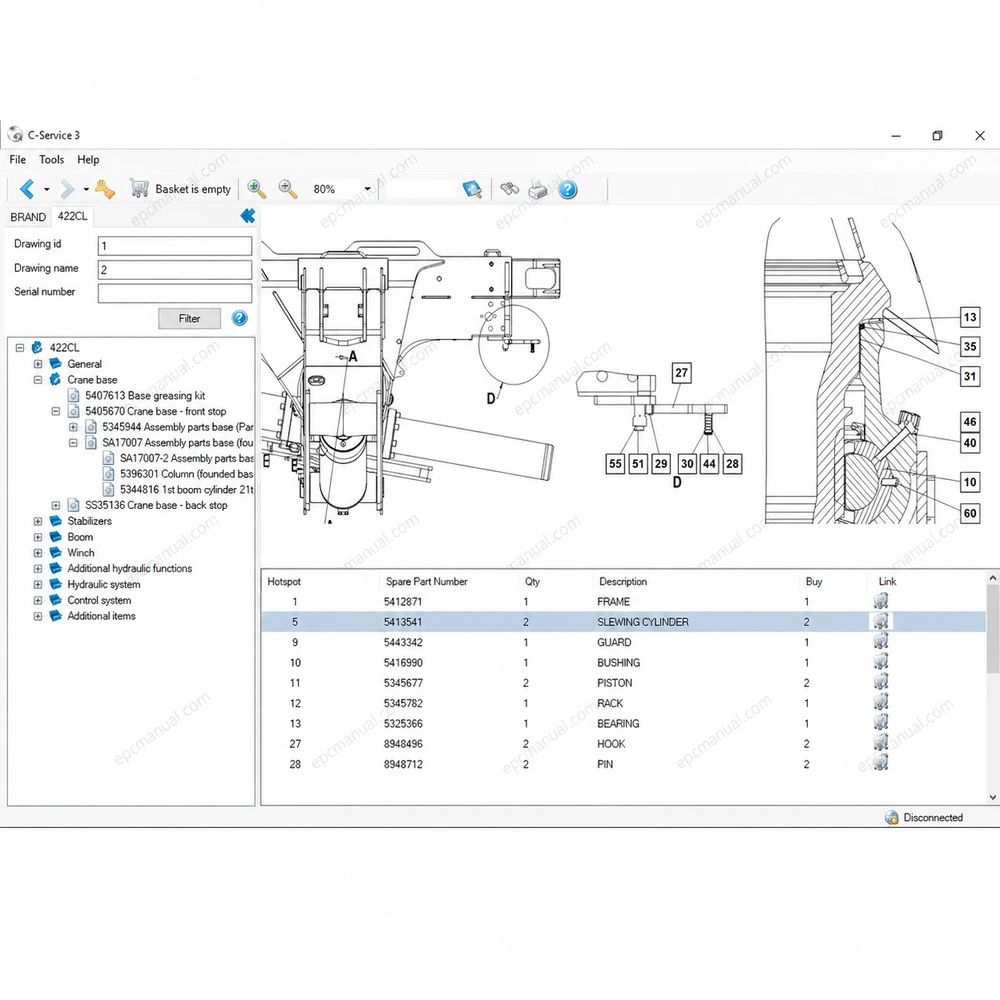
Task: Click hotspot 27 on the drawing
Action: (x=681, y=372)
